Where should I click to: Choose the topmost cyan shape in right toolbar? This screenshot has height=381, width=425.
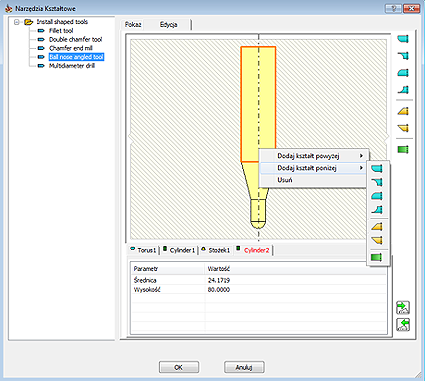point(403,39)
